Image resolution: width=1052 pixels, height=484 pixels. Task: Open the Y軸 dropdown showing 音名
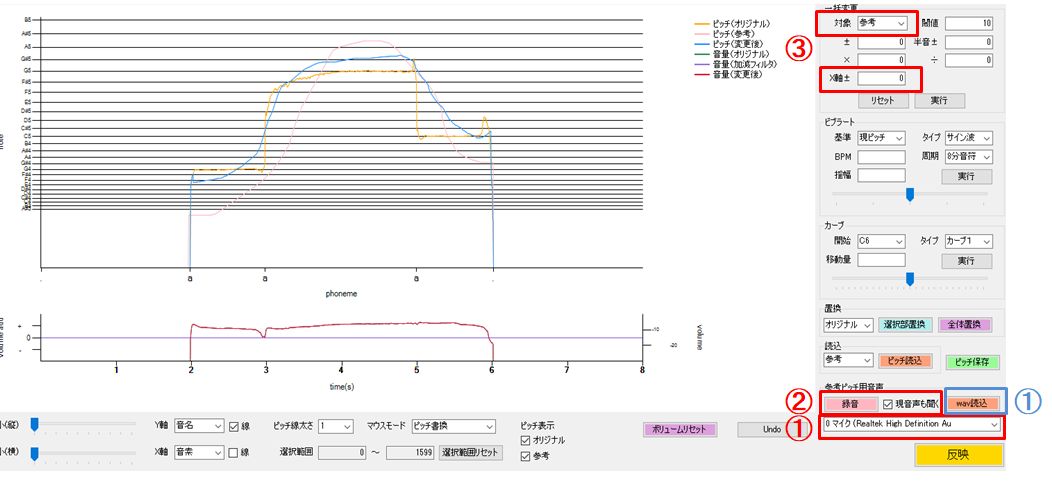click(x=199, y=425)
